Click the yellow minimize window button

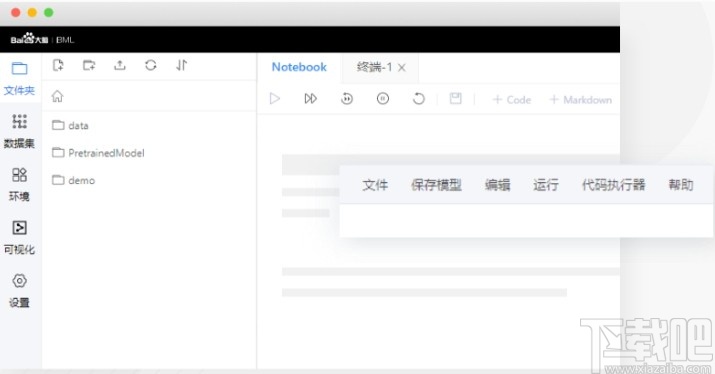(32, 13)
